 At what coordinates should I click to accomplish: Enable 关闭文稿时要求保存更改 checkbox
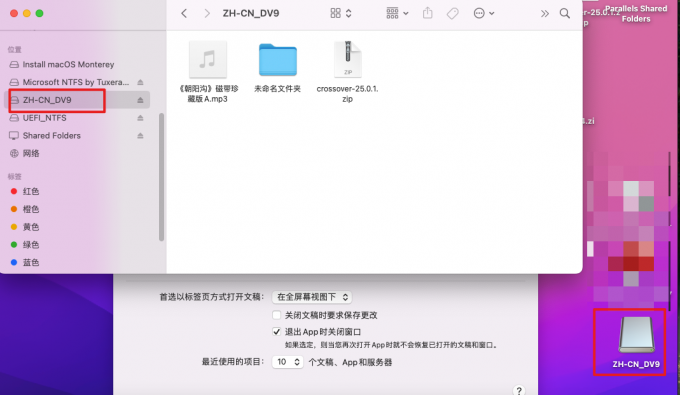tap(276, 315)
